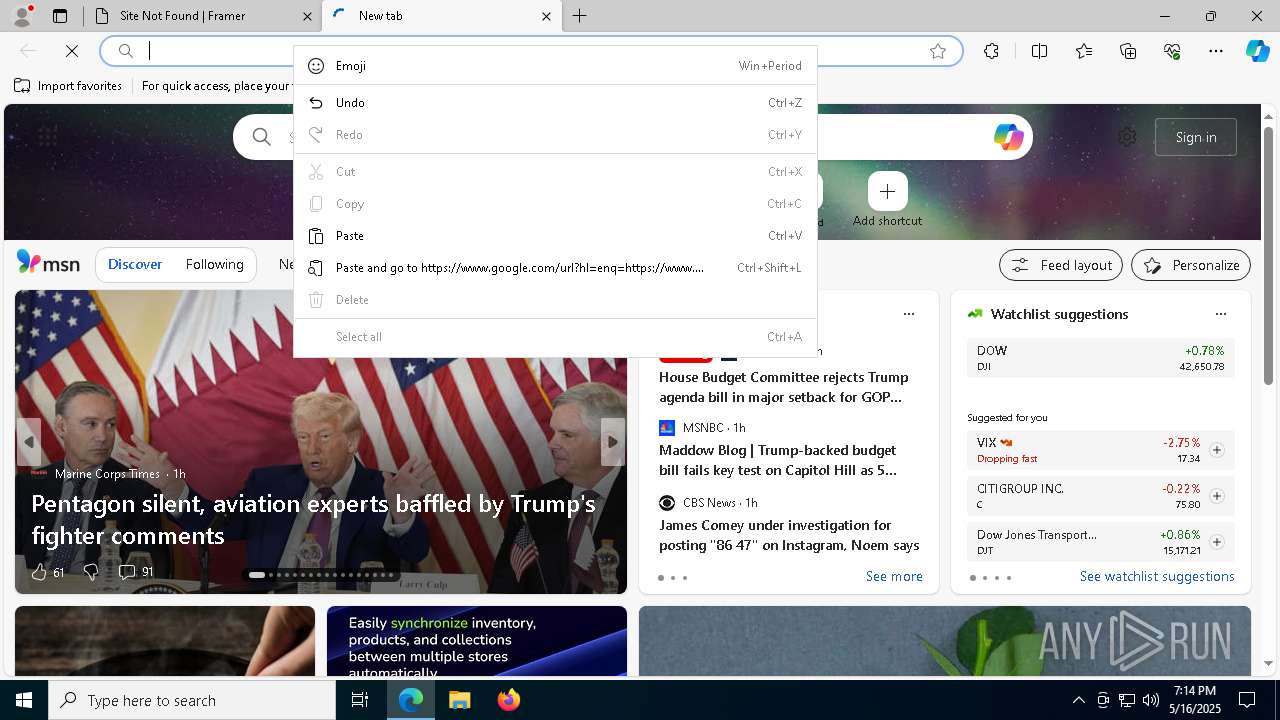
Task: Show hidden tray icons chevron
Action: [1078, 700]
